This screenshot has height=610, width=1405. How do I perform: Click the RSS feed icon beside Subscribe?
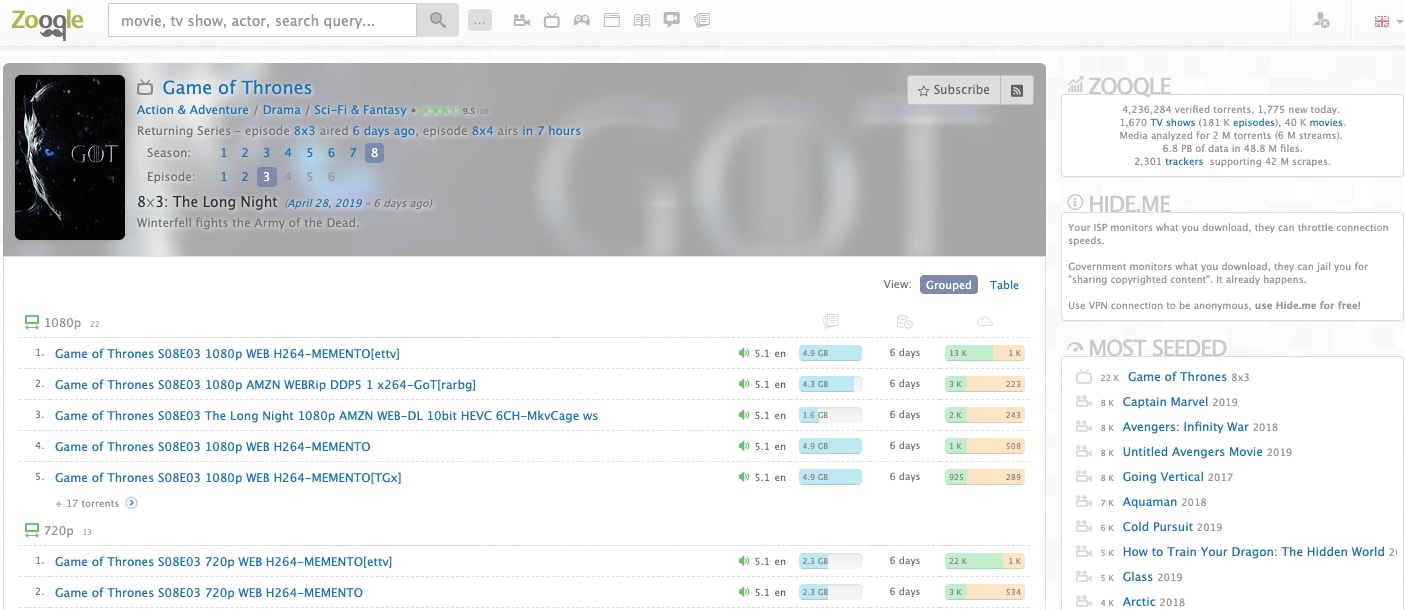pyautogui.click(x=1017, y=90)
